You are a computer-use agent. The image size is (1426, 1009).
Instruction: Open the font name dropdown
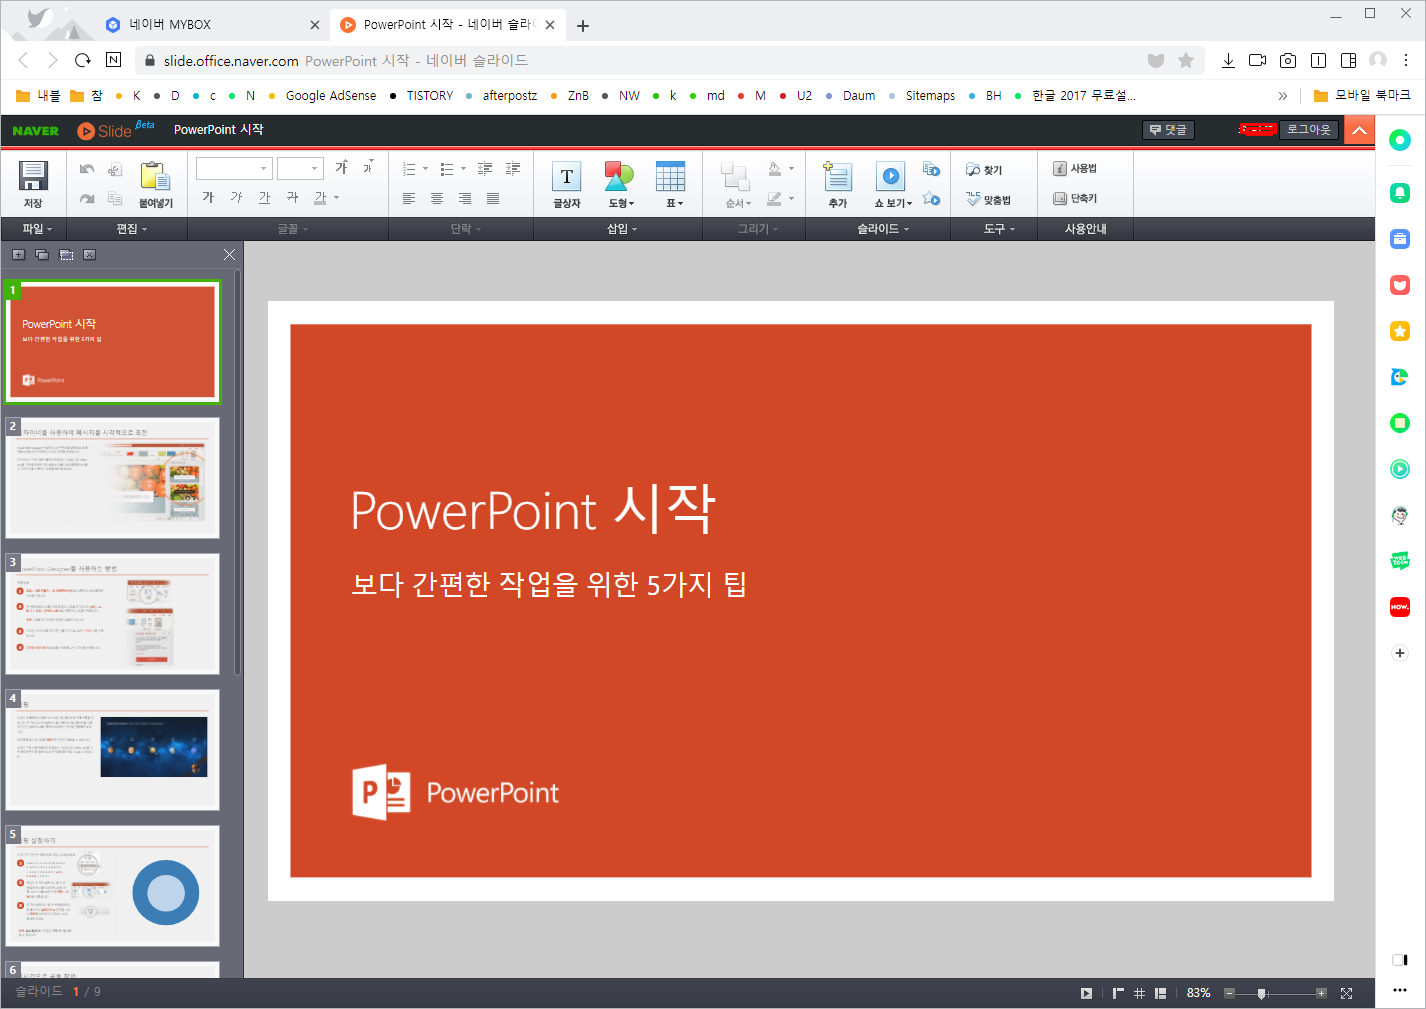pyautogui.click(x=233, y=168)
